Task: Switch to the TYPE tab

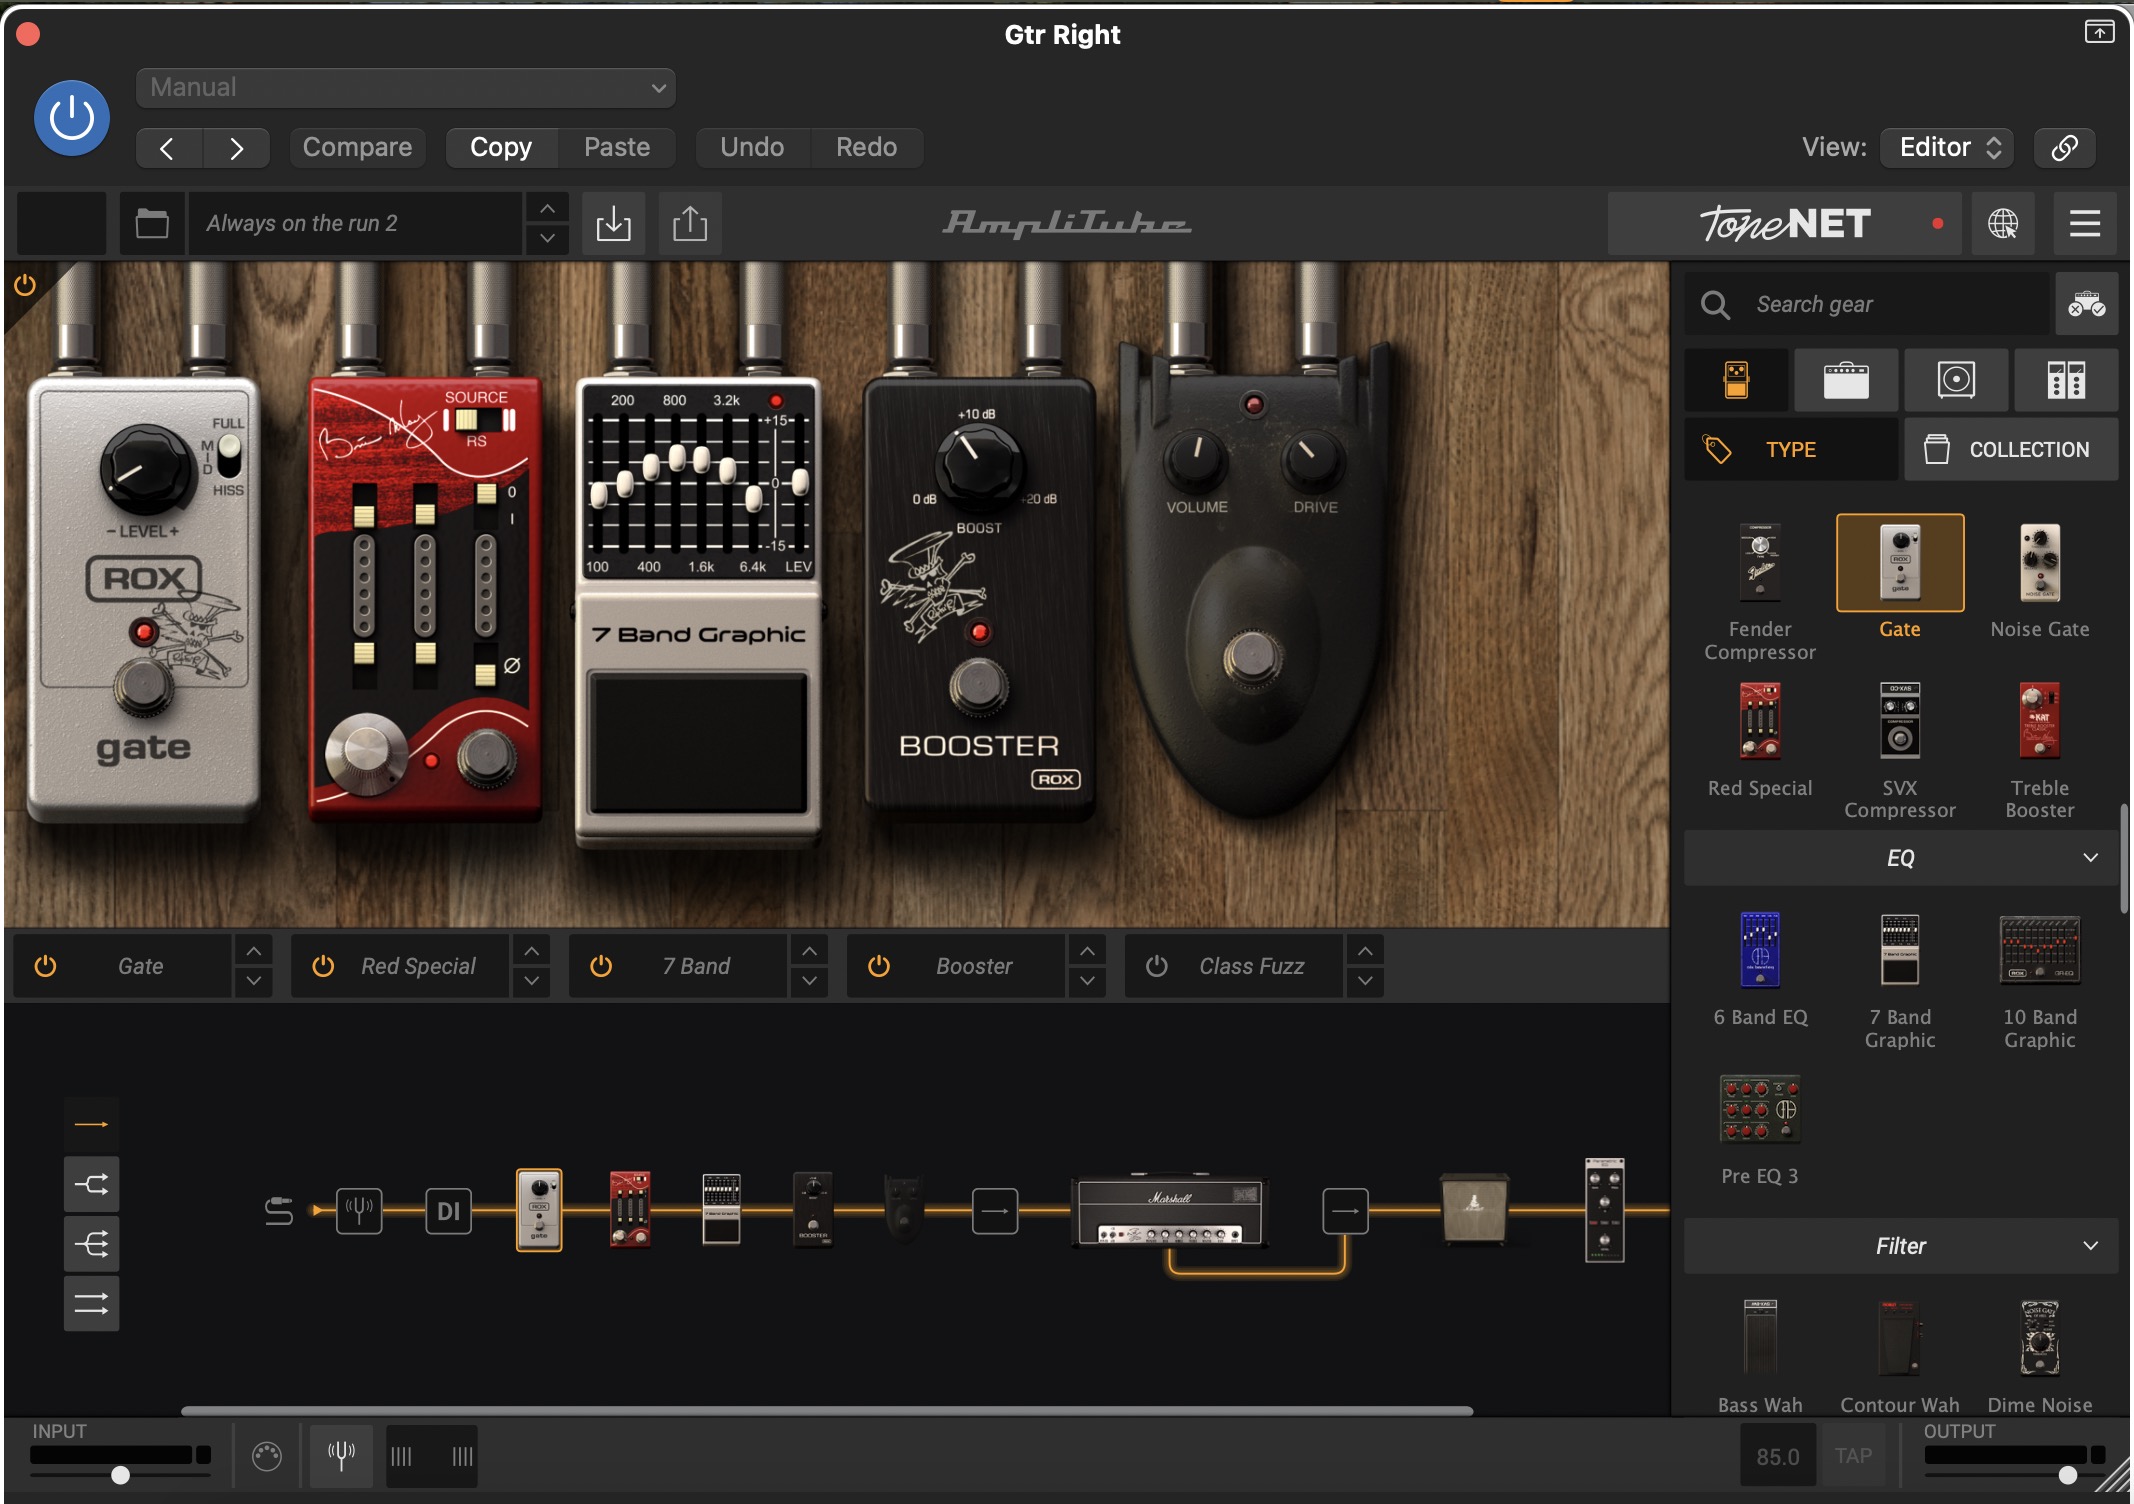Action: [x=1791, y=450]
